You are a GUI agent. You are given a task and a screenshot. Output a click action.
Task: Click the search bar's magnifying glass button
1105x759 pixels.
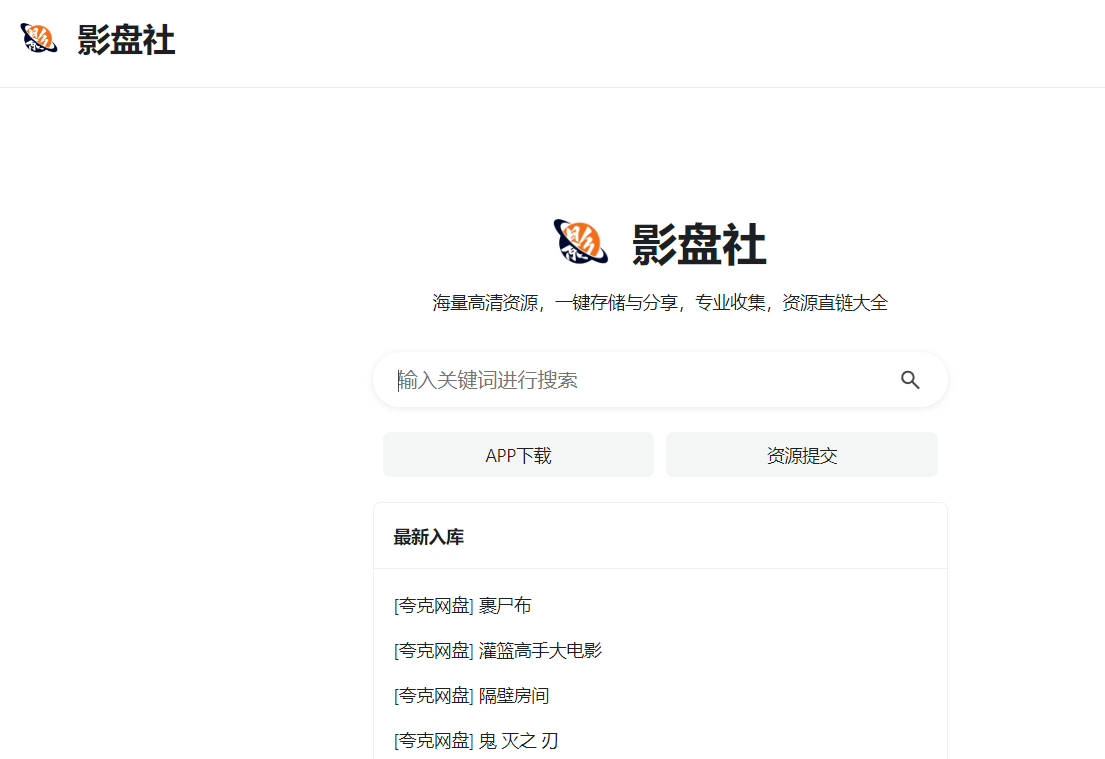[910, 380]
